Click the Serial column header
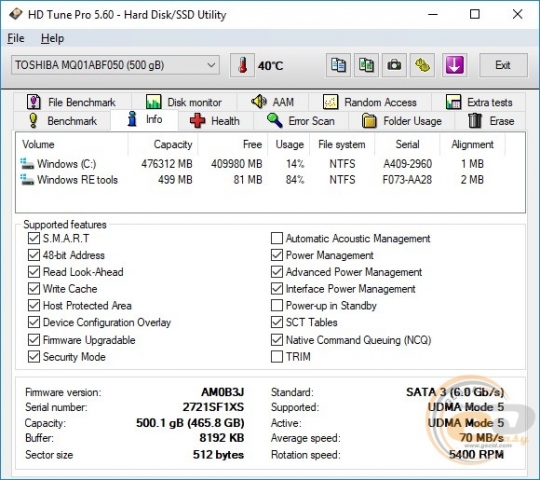 pyautogui.click(x=407, y=144)
